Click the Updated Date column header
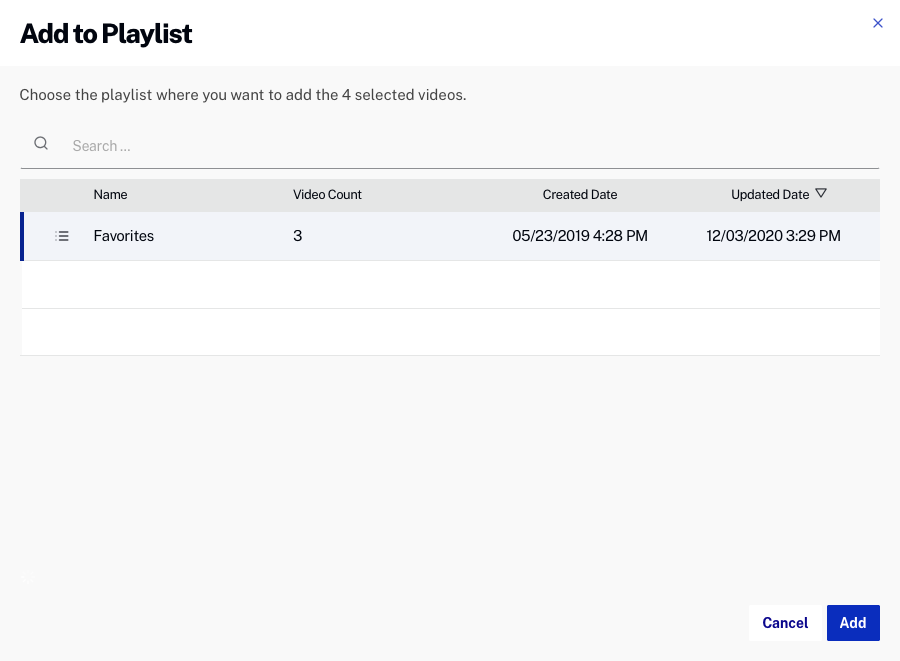Screen dimensions: 900x661 click(x=769, y=195)
